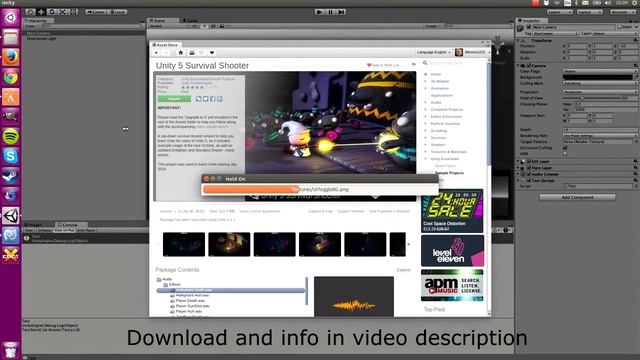
Task: Share the asset on Twitter
Action: click(205, 99)
